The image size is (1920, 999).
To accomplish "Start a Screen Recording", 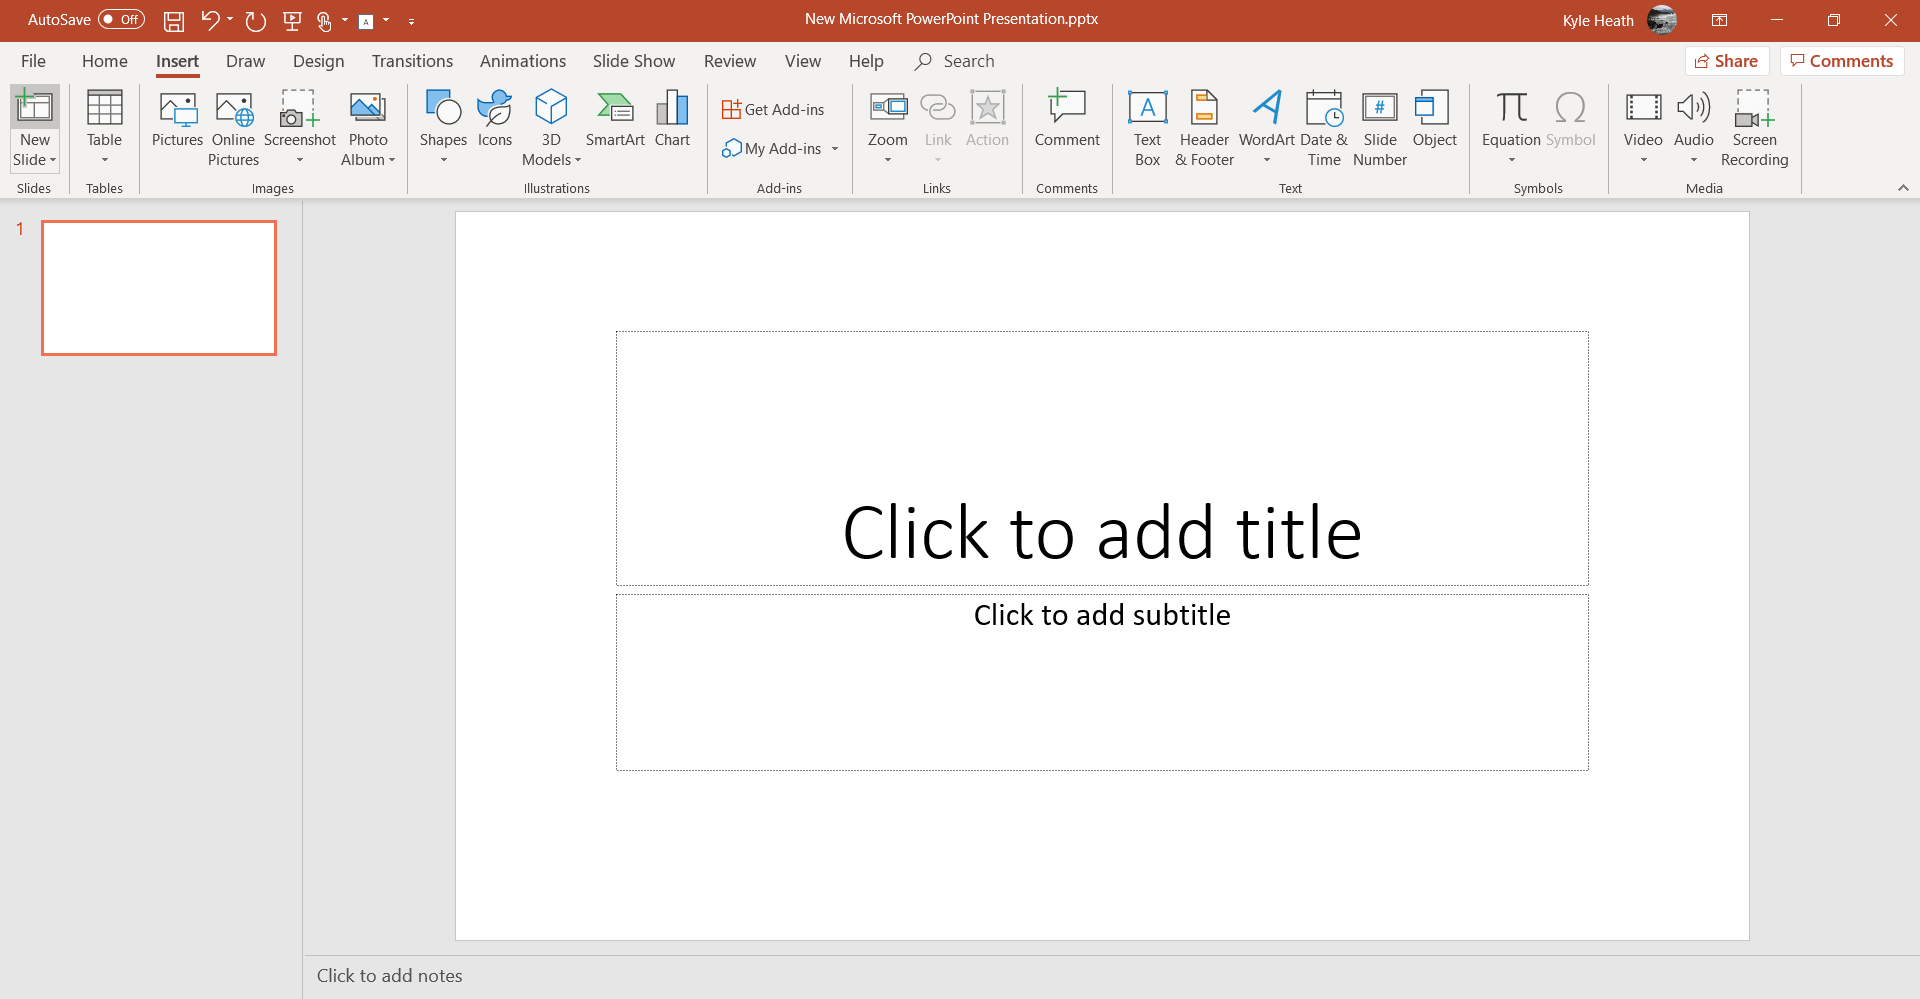I will point(1754,127).
